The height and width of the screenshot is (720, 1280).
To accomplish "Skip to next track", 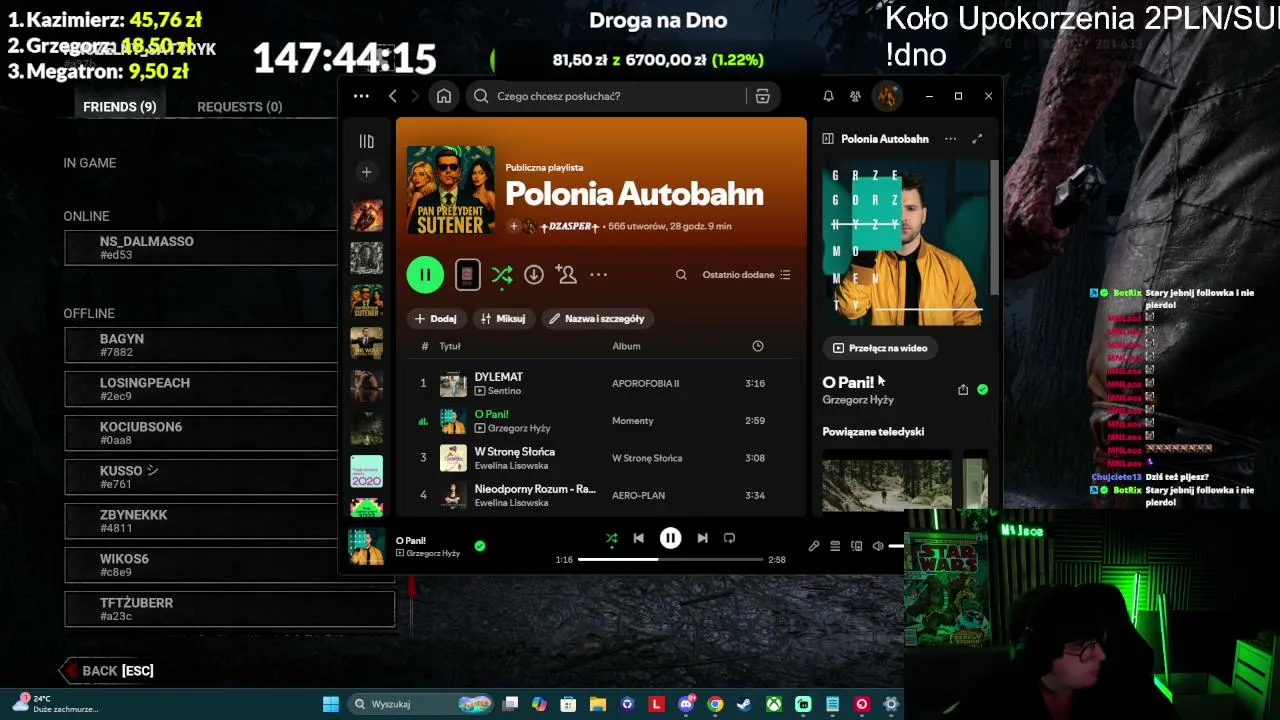I will [x=702, y=538].
